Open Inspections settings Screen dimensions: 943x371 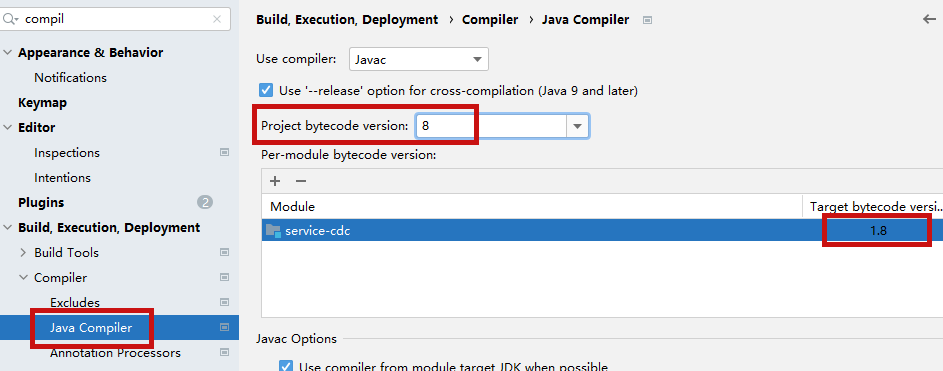click(67, 153)
